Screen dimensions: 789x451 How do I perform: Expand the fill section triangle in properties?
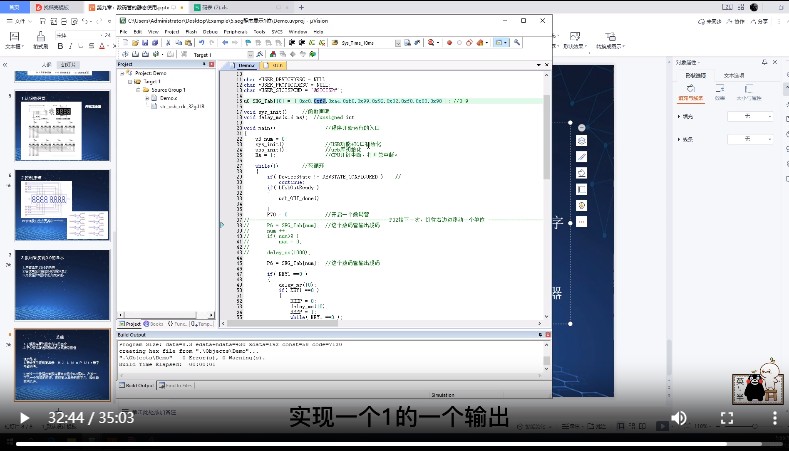(x=679, y=116)
